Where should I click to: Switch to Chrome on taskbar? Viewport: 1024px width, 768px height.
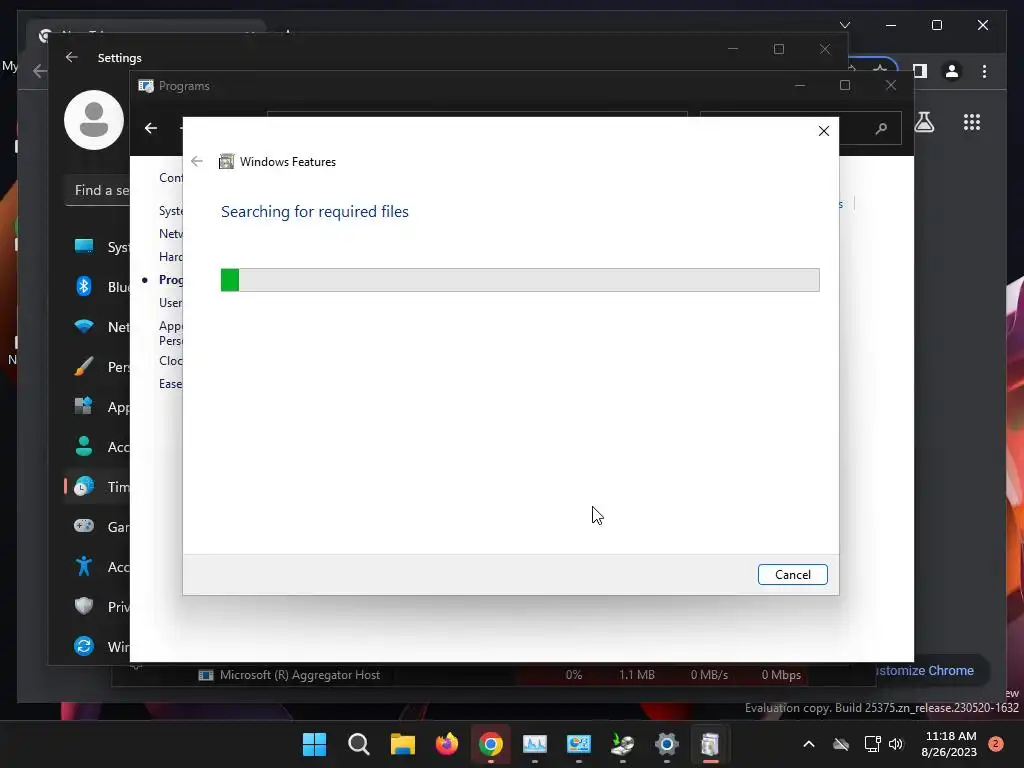click(x=490, y=744)
